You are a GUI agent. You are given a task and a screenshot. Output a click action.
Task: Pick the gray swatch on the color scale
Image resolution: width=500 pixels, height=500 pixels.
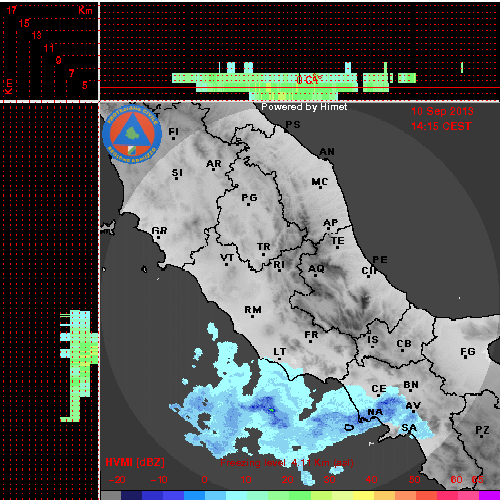[x=111, y=495]
